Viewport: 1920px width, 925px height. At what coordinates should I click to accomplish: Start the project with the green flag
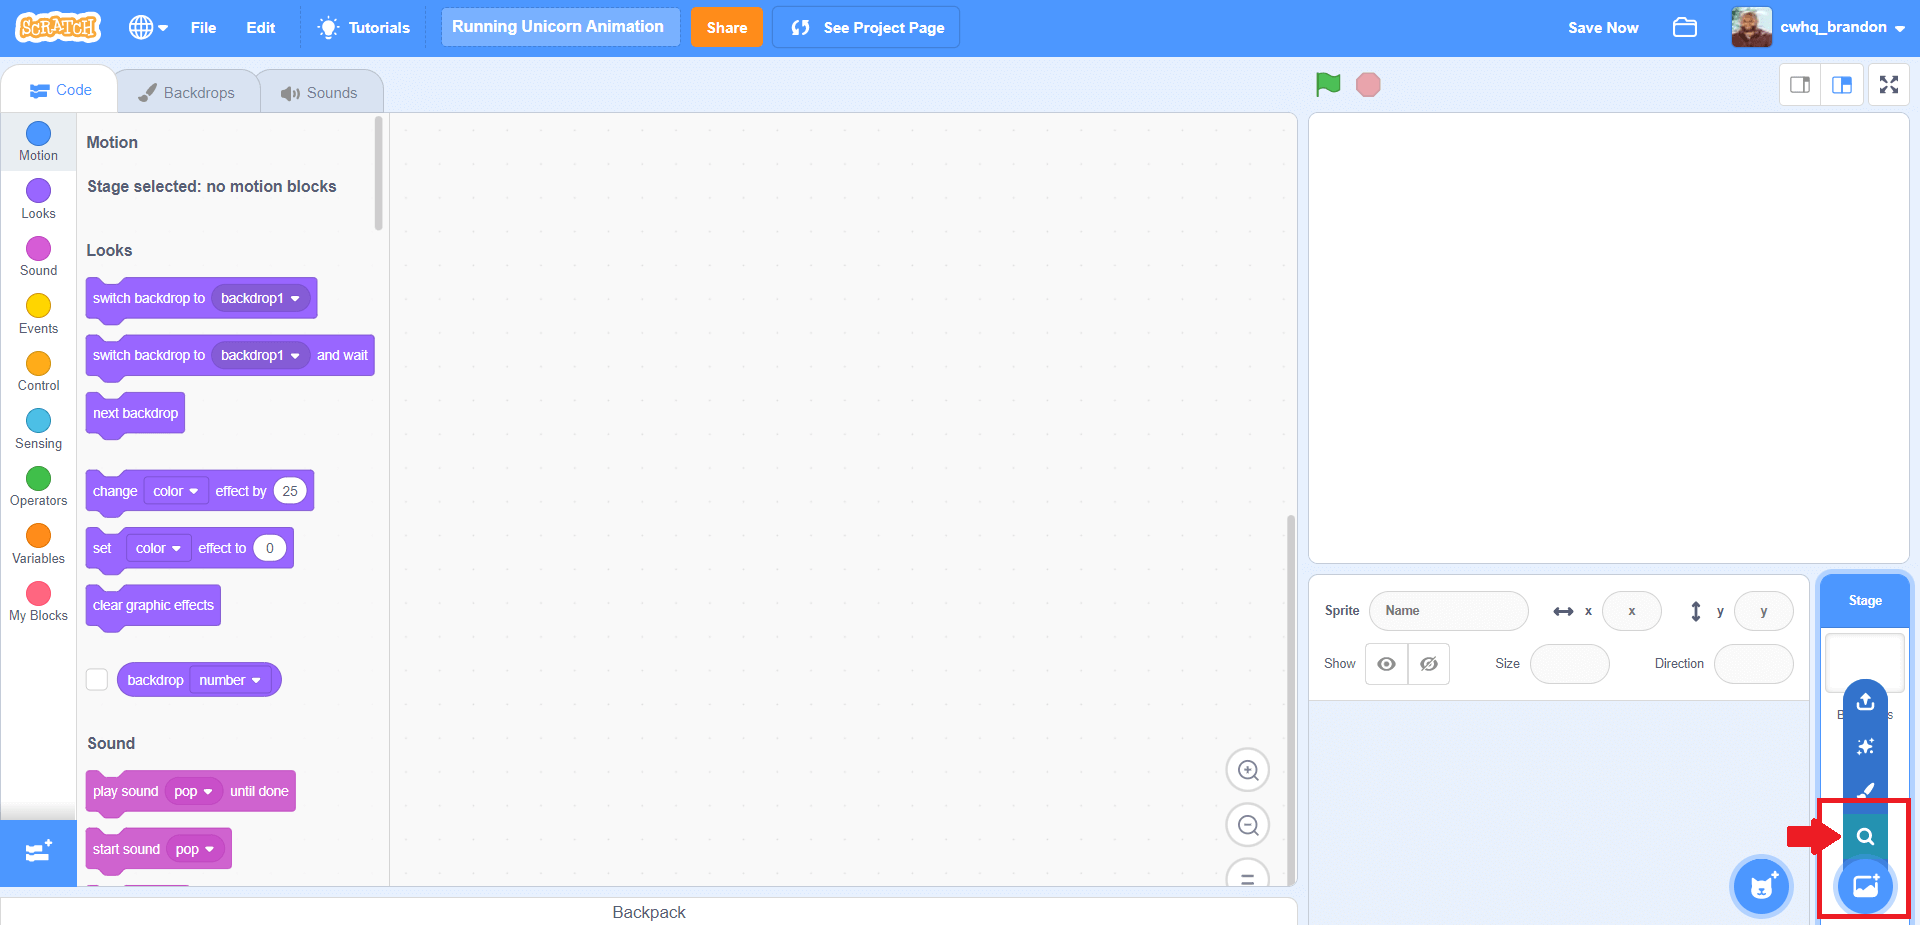point(1327,84)
